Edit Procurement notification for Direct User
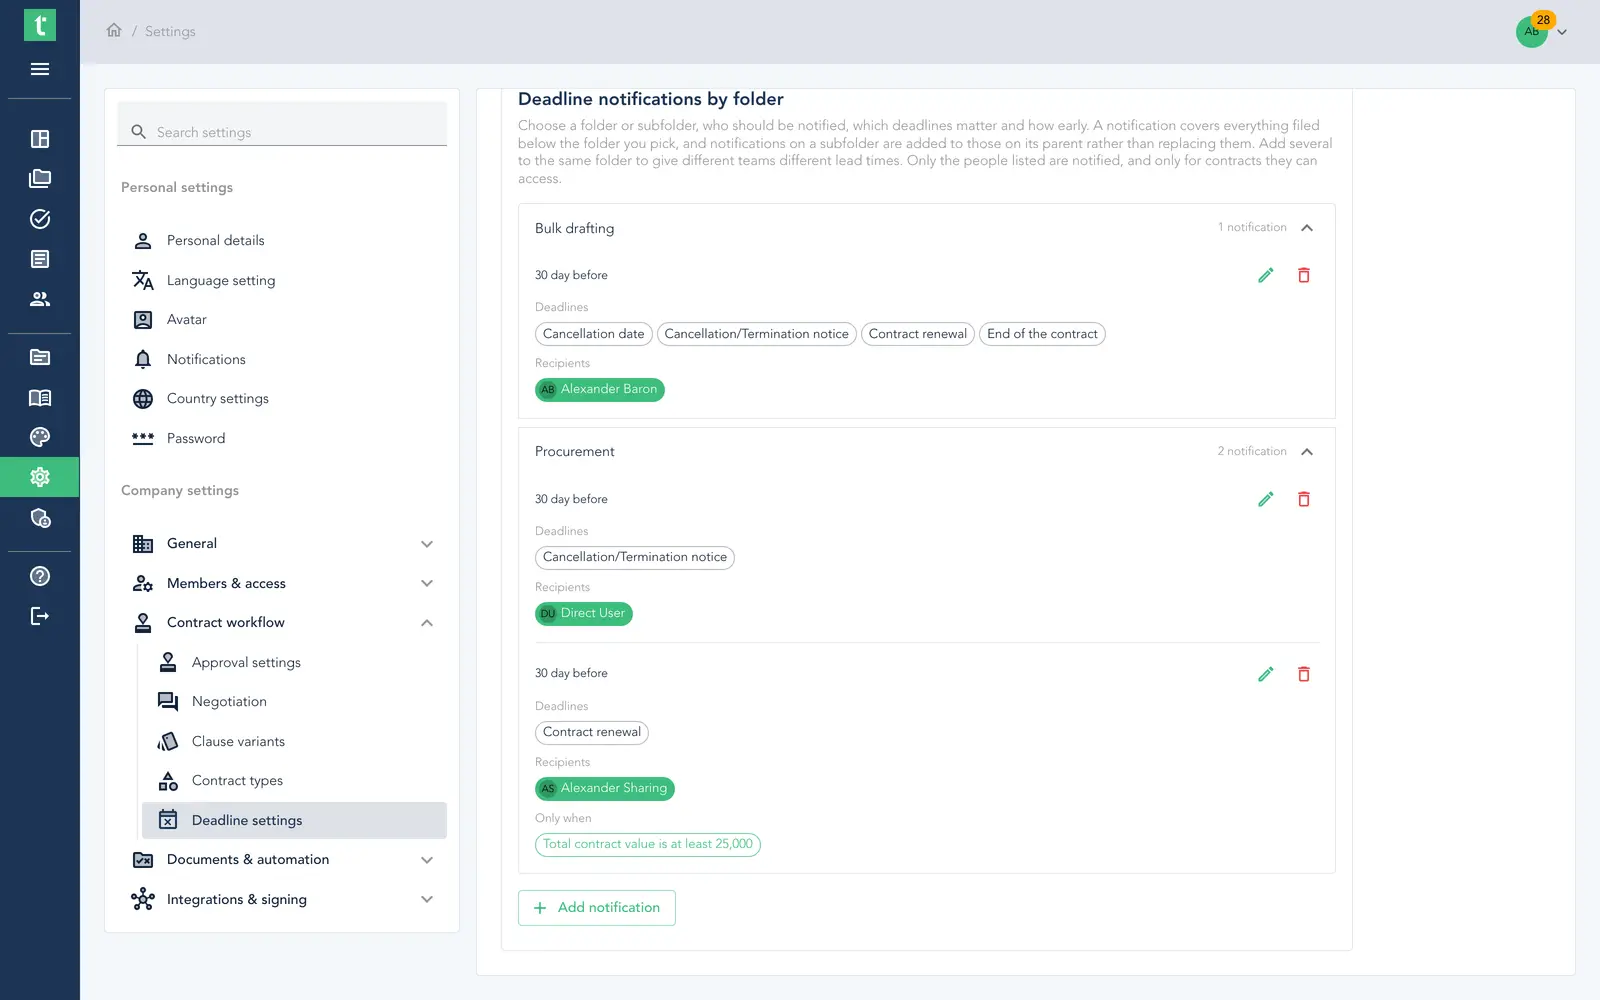This screenshot has width=1600, height=1000. coord(1266,499)
